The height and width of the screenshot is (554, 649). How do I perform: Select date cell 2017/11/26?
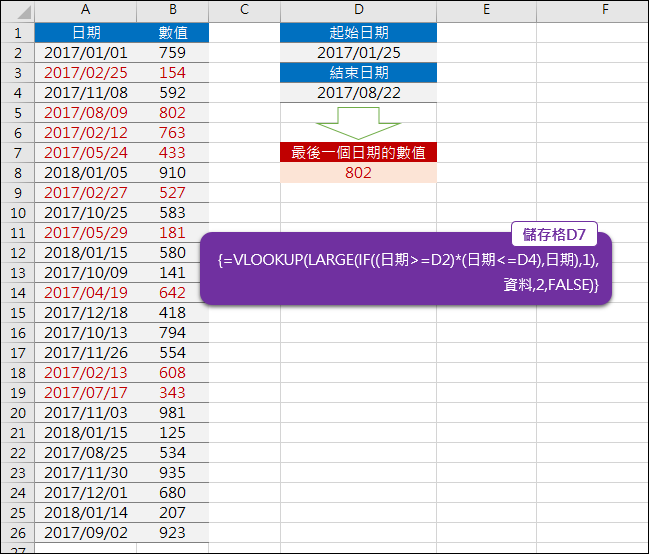coord(86,353)
